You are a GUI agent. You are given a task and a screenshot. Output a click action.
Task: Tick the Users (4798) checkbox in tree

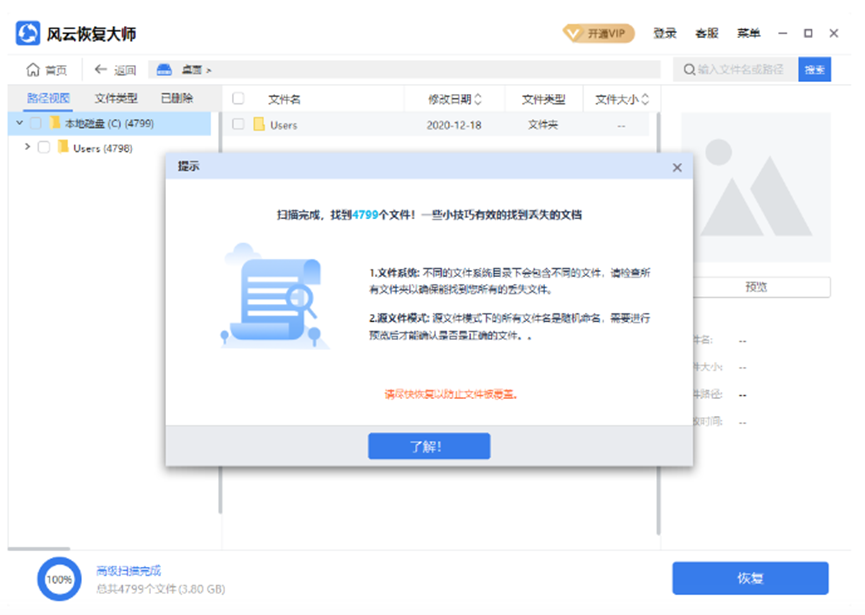coord(44,148)
